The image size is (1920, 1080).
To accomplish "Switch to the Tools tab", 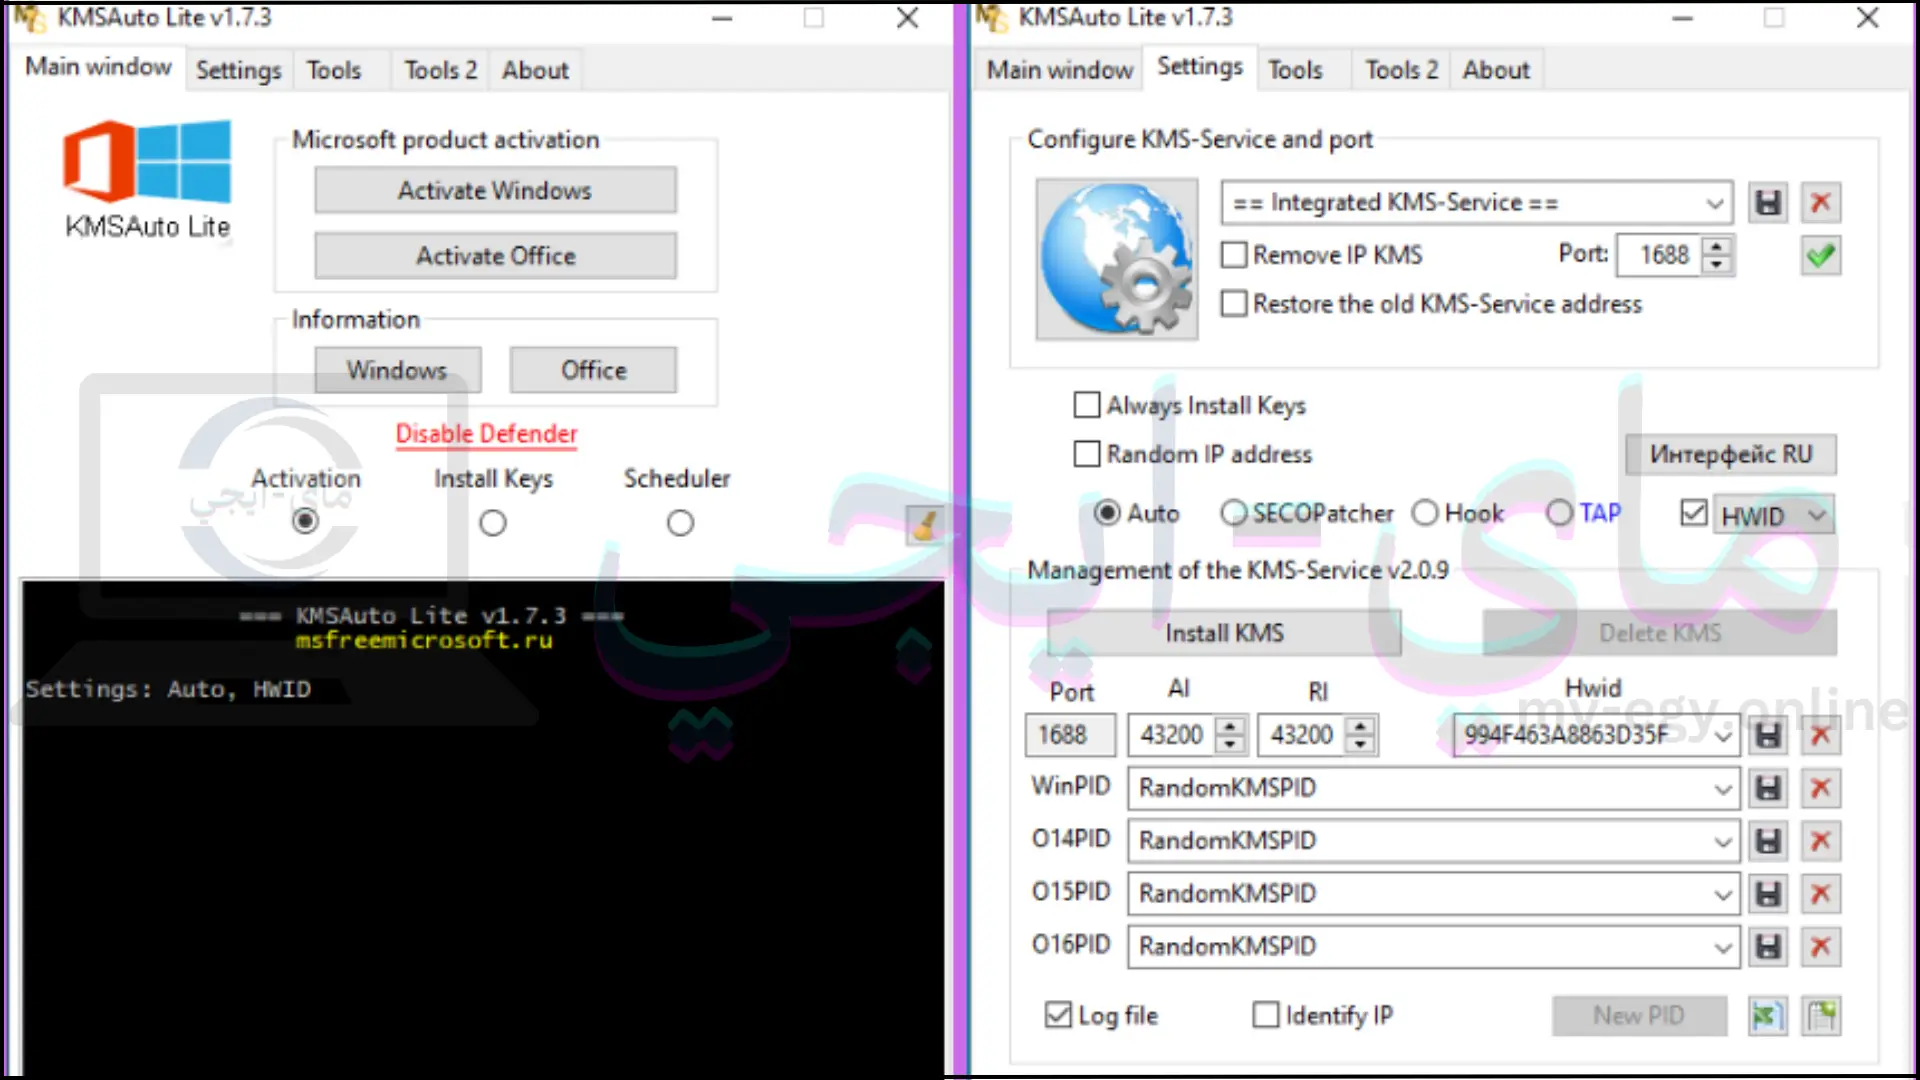I will coord(334,70).
